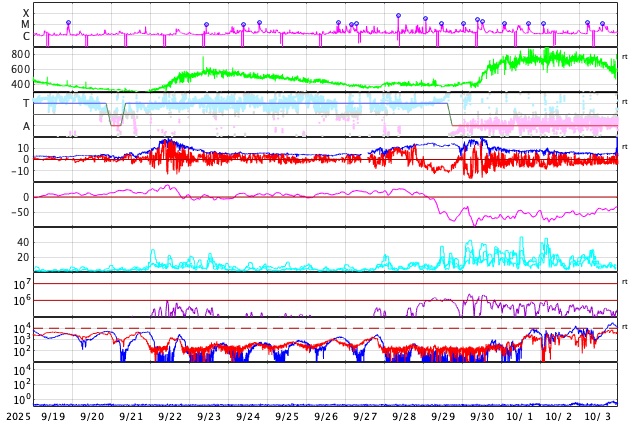
Task: Click the 800 tick on green plot
Action: 21,54
